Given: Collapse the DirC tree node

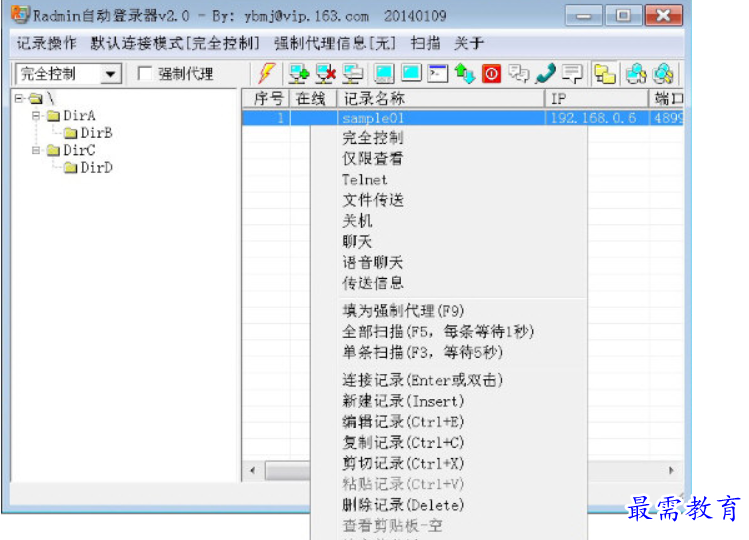Looking at the screenshot, I should (x=36, y=150).
